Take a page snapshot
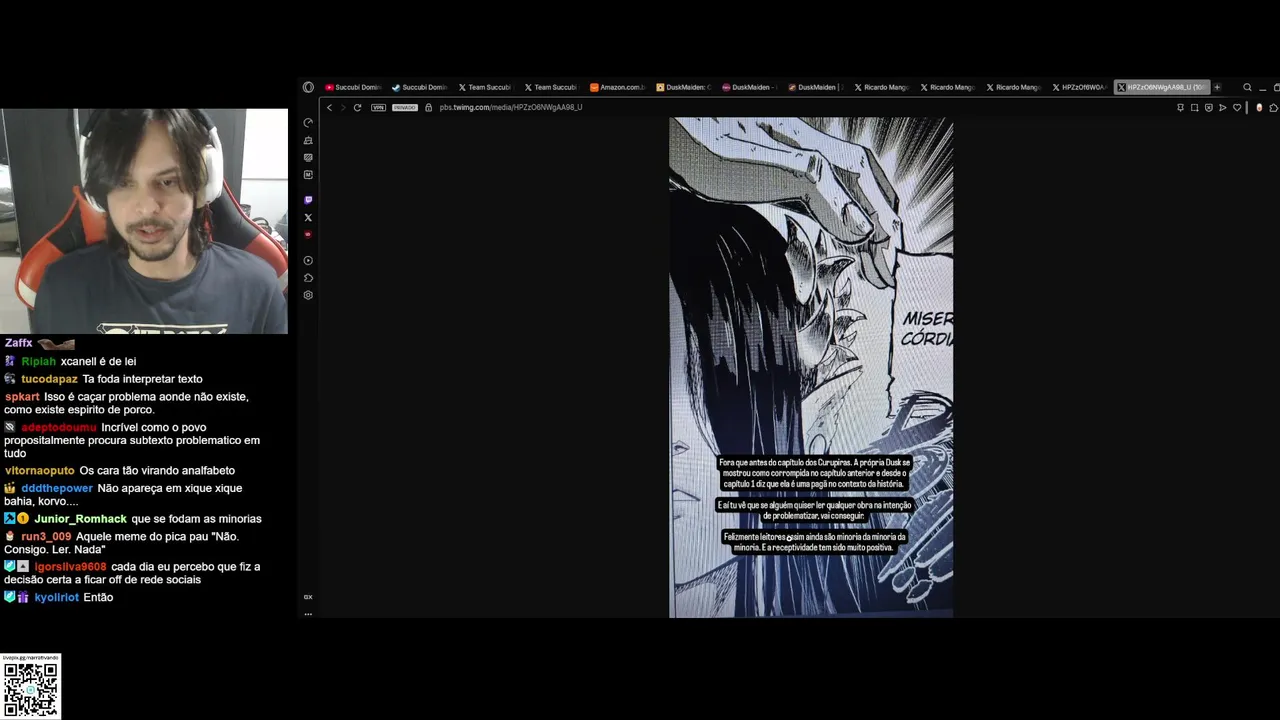 tap(1194, 107)
